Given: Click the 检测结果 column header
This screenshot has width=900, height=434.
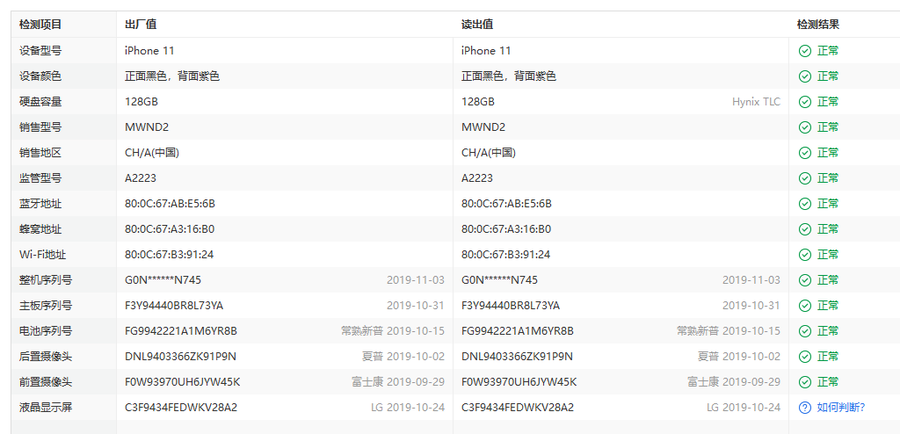Looking at the screenshot, I should 818,25.
